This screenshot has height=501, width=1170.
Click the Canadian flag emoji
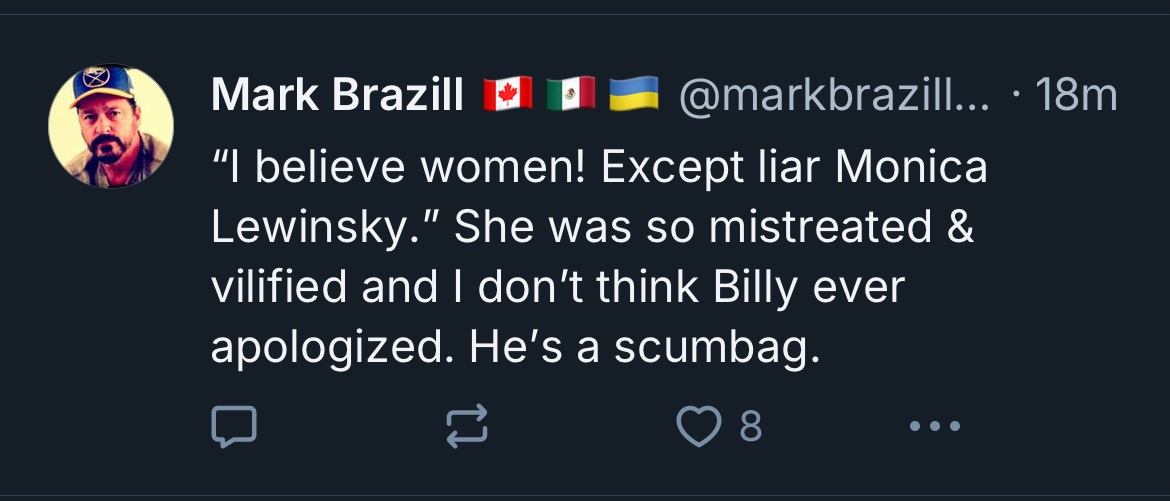click(x=508, y=95)
